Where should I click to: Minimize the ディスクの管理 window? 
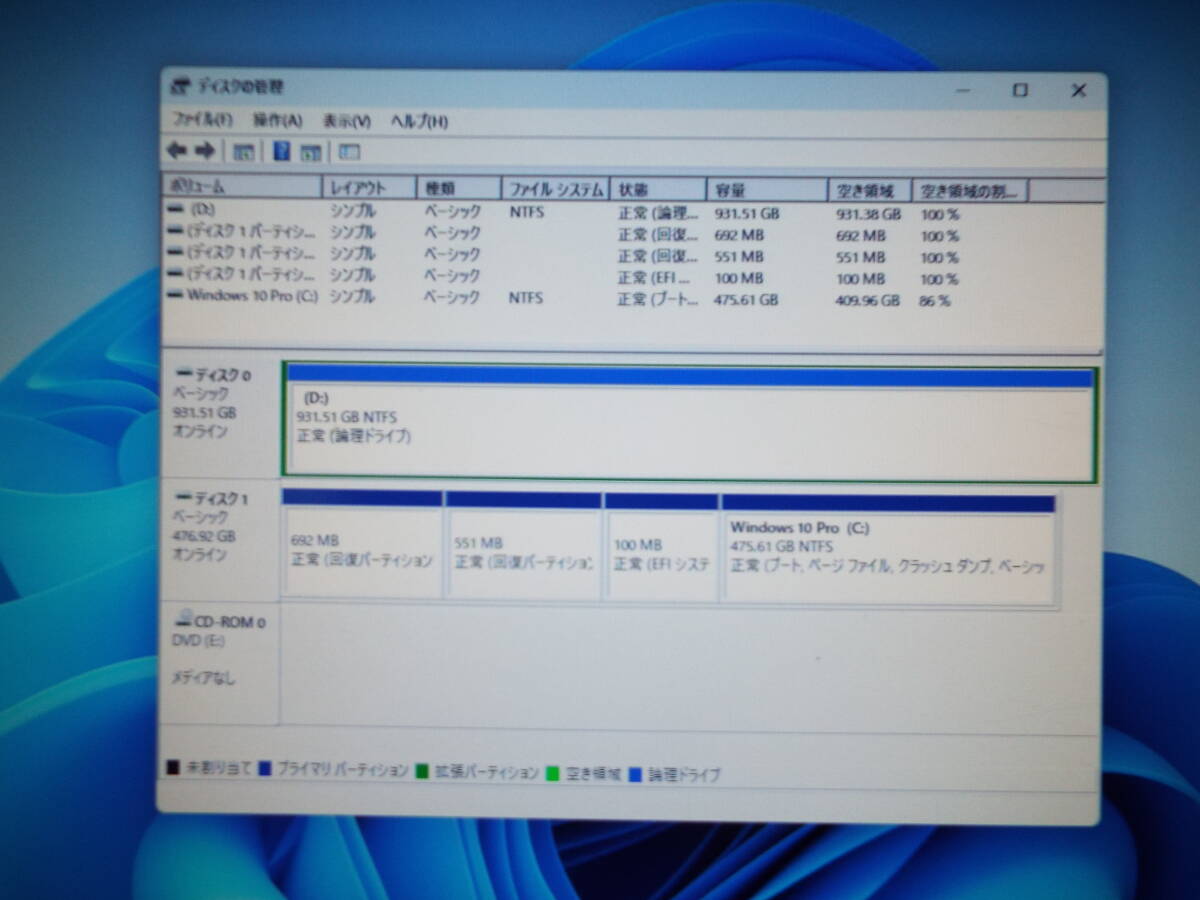[963, 90]
